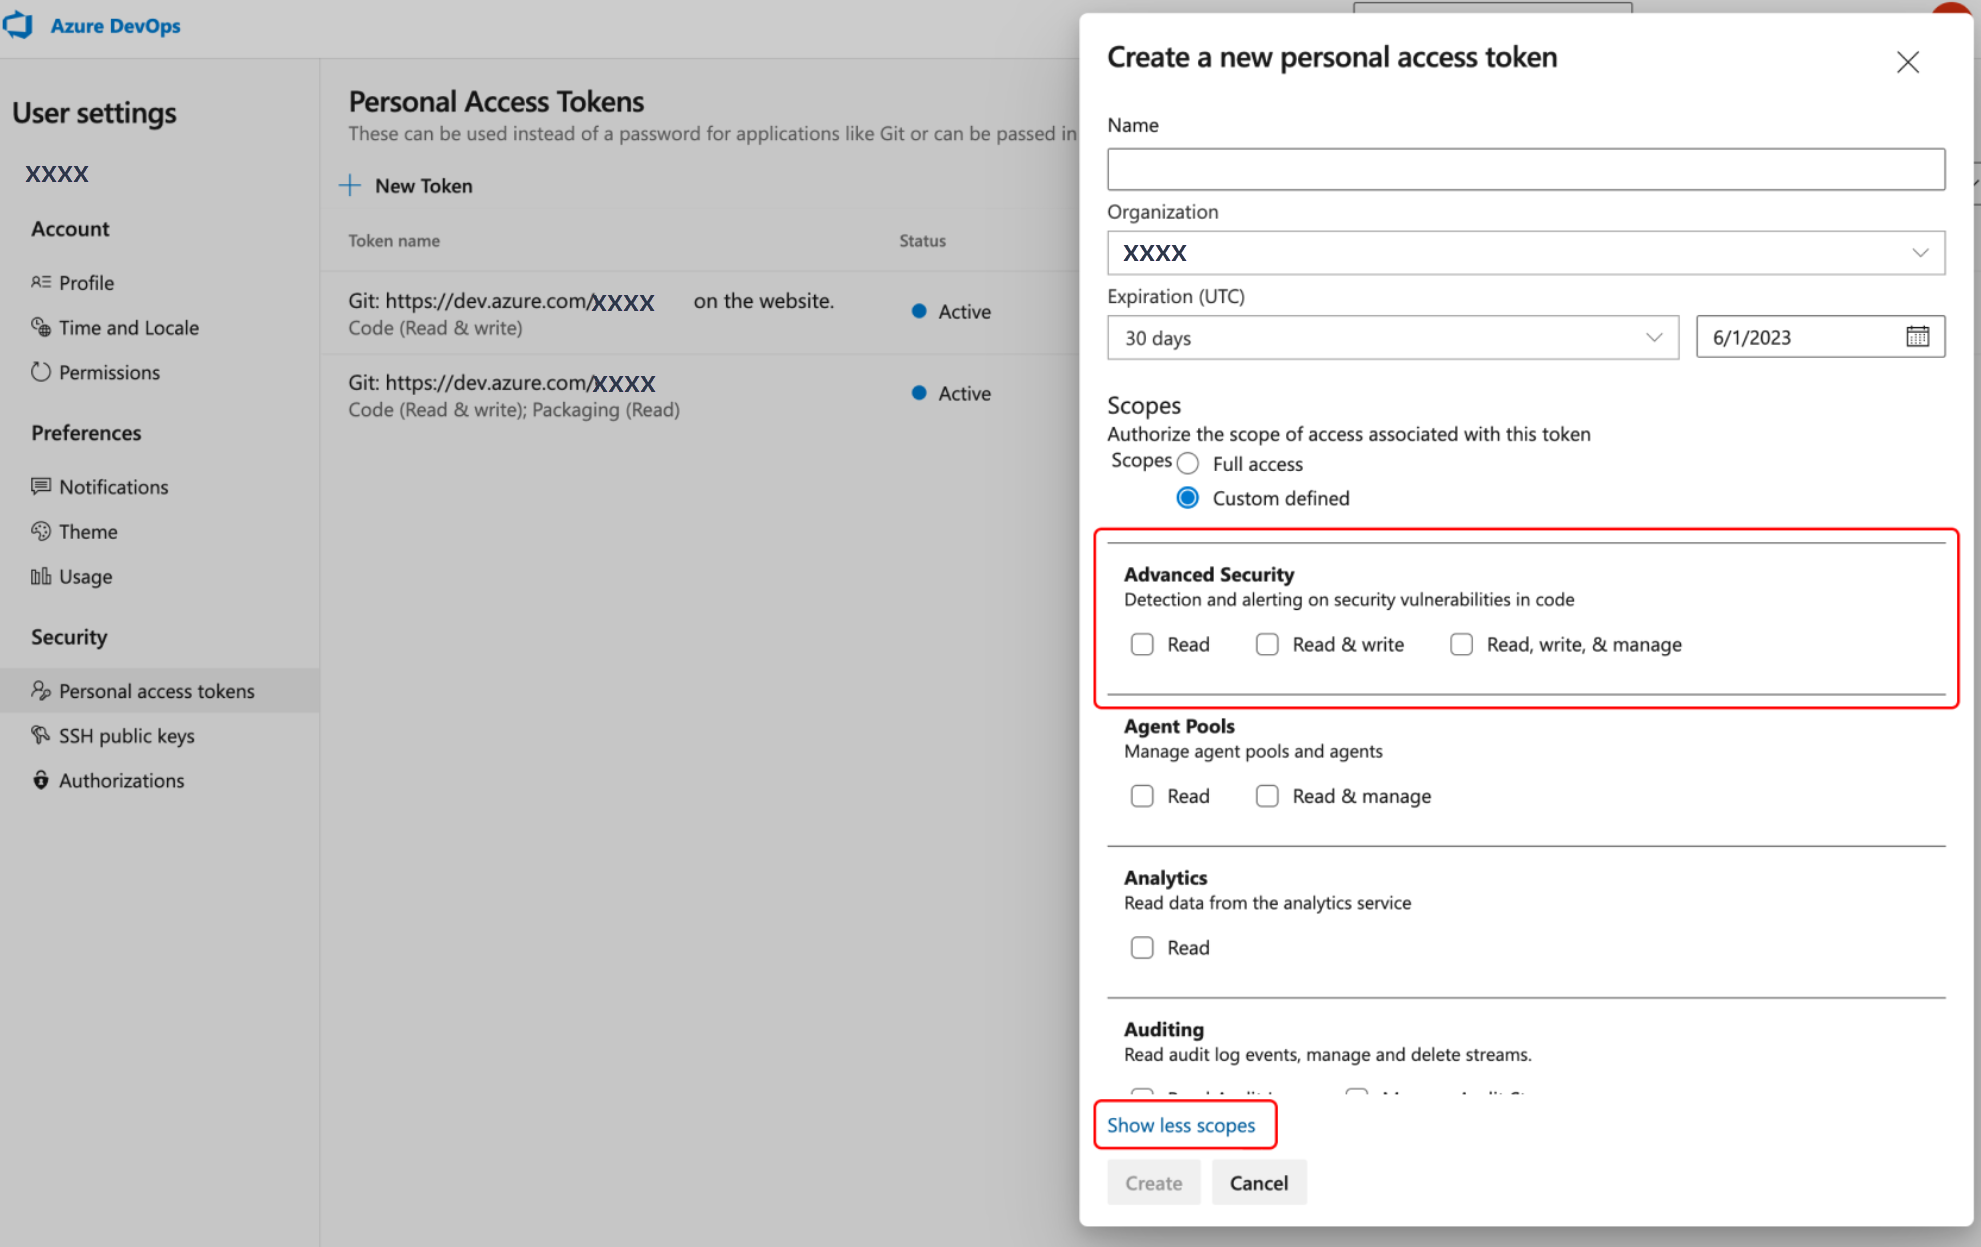Click the expiration date calendar picker
Image resolution: width=1981 pixels, height=1247 pixels.
coord(1918,336)
